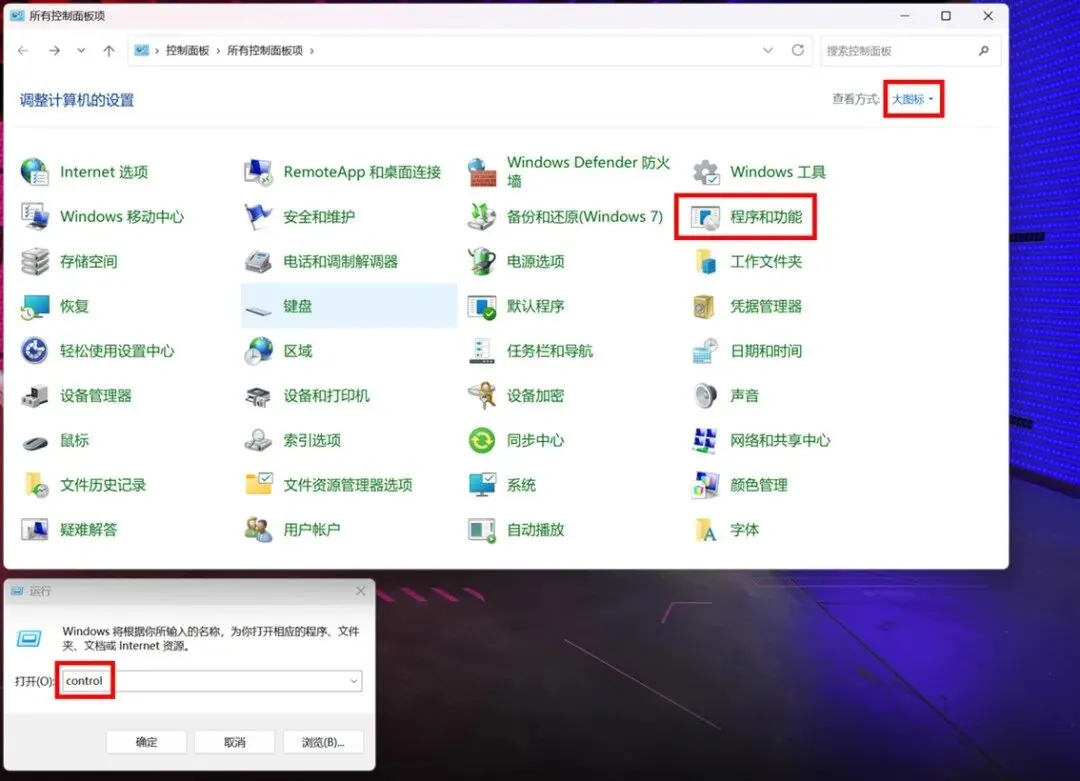Confirm Run dialog with 确定

(x=146, y=742)
